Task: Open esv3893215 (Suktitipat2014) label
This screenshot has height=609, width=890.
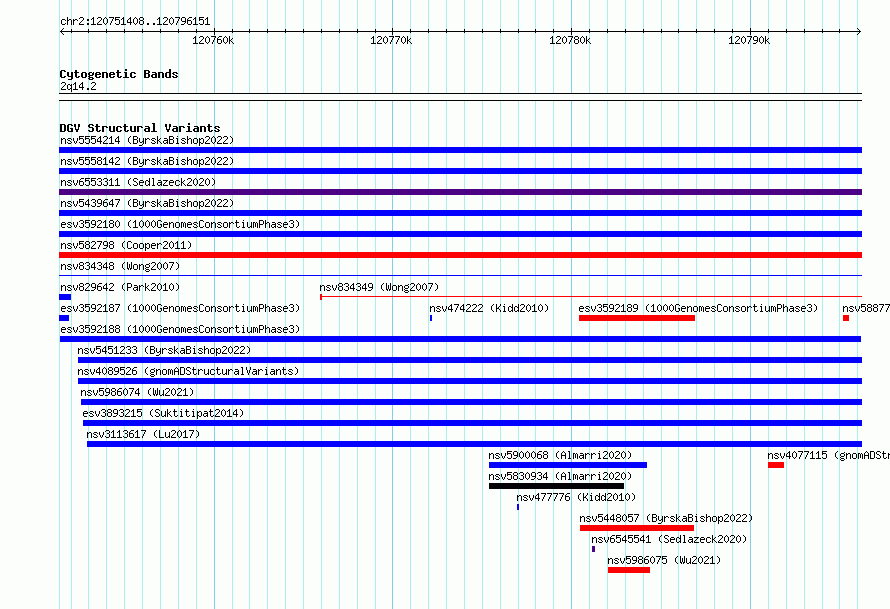Action: [163, 413]
